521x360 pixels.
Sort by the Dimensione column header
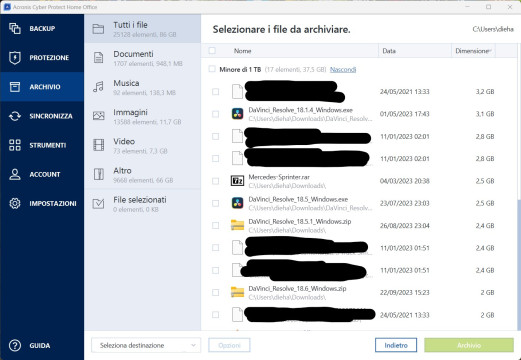click(x=473, y=51)
